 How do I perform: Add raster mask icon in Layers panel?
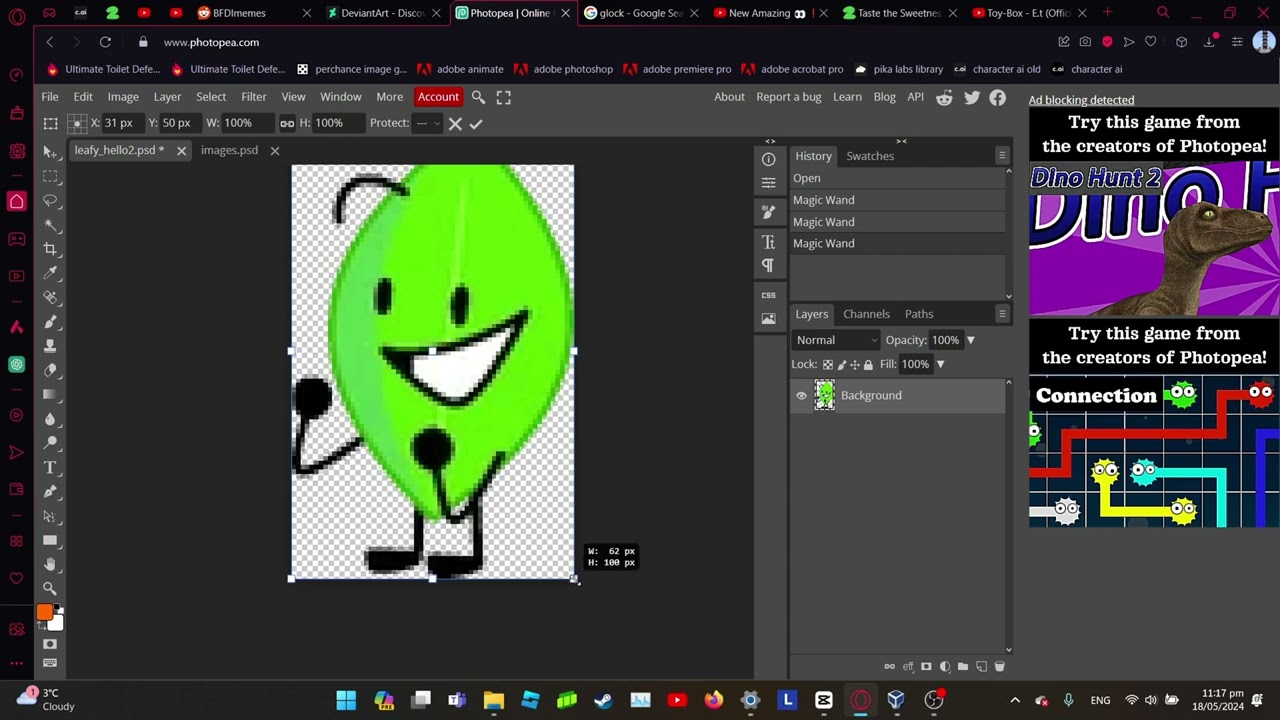tap(926, 666)
